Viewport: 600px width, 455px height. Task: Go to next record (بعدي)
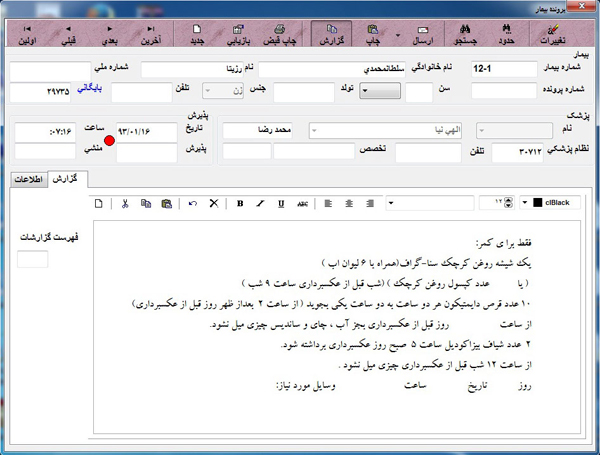click(x=110, y=34)
